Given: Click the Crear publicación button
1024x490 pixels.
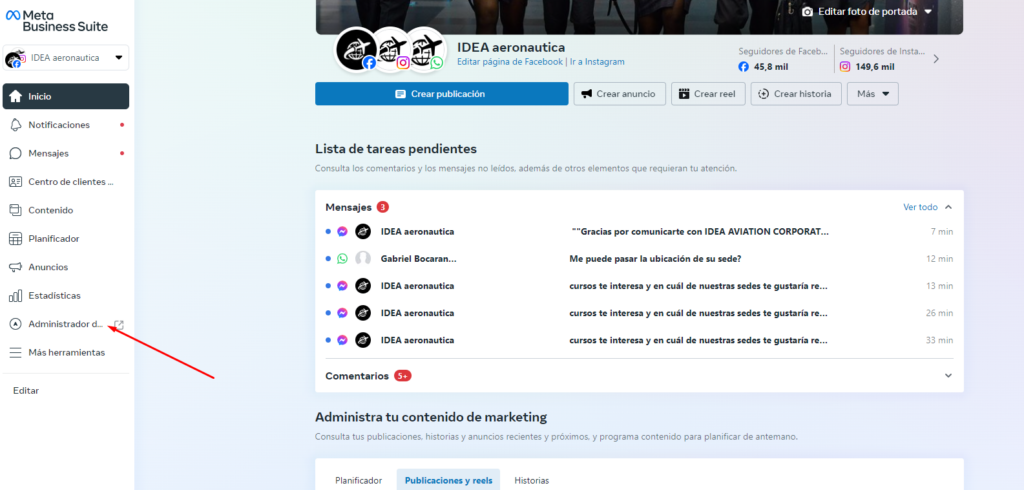Looking at the screenshot, I should [x=441, y=93].
